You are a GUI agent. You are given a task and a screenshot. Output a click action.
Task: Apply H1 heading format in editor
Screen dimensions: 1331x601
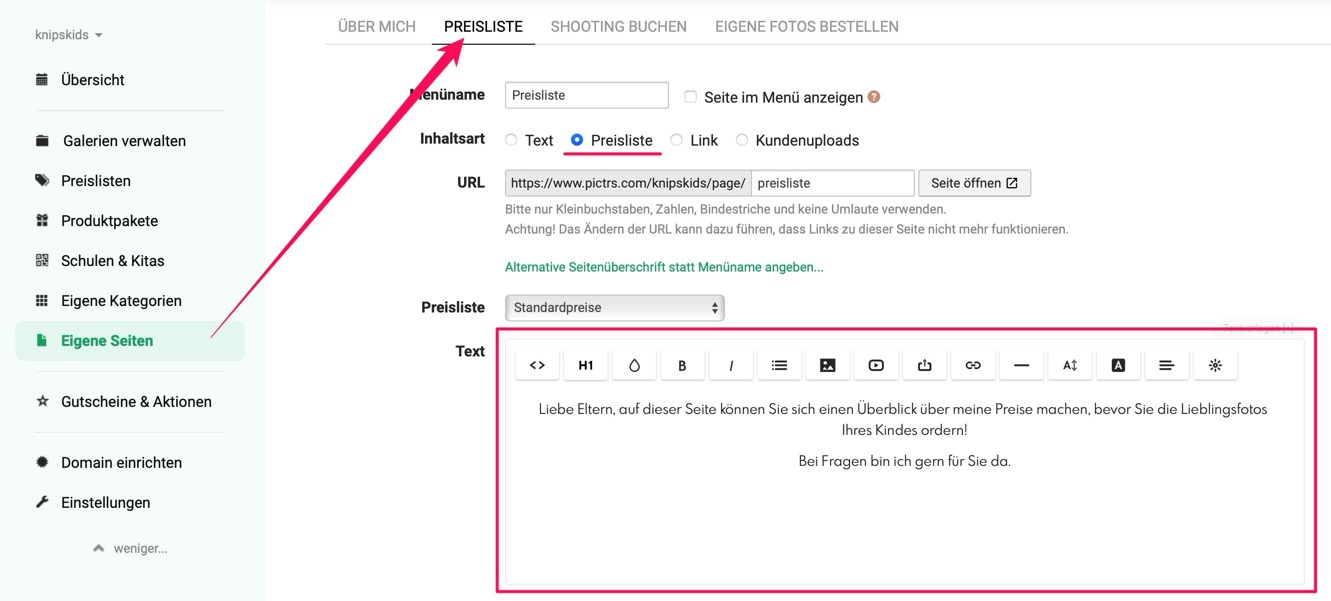point(585,366)
